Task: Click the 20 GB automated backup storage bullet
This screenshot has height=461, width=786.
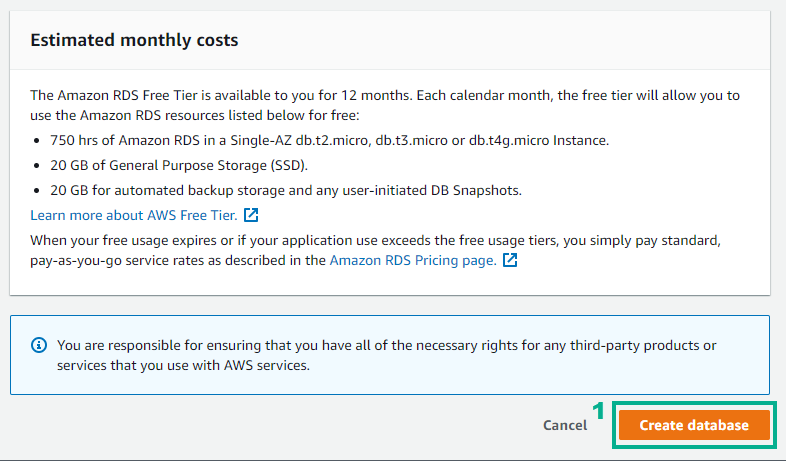Action: 286,190
